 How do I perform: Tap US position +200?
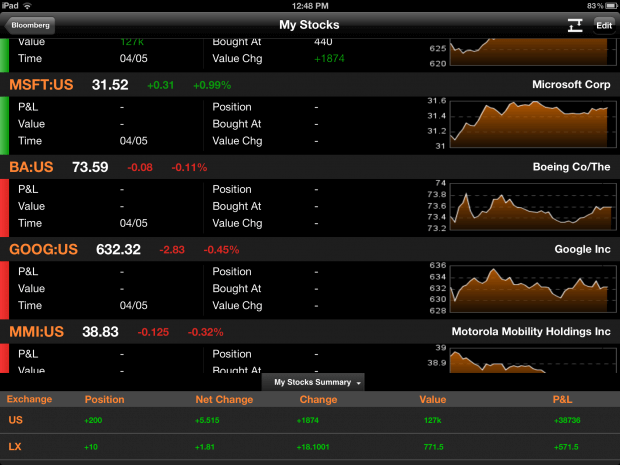coord(93,420)
